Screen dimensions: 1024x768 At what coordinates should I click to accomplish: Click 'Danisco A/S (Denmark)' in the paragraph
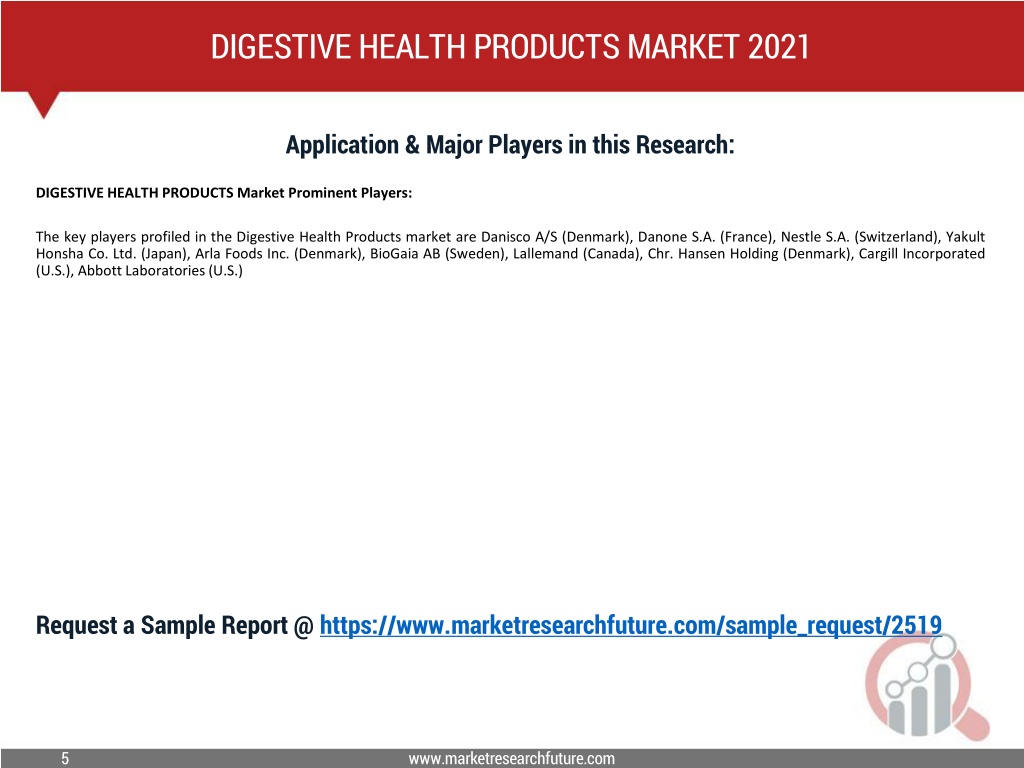coord(555,236)
